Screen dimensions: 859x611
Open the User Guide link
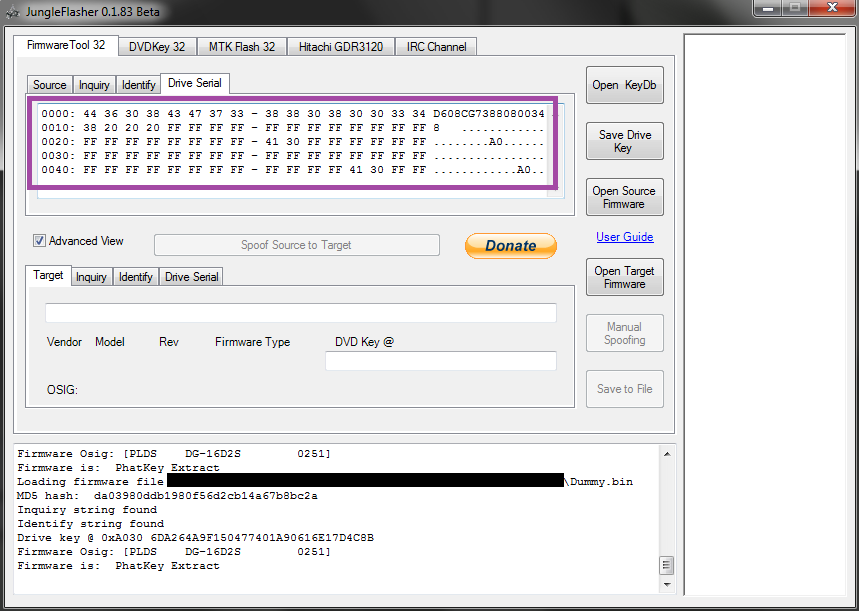coord(625,237)
